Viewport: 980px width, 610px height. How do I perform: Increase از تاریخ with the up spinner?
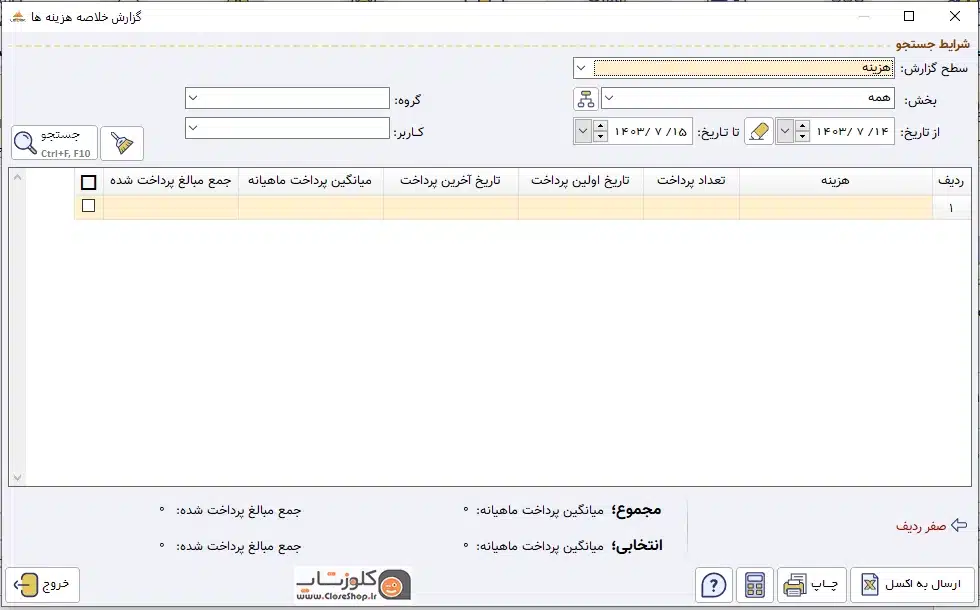tap(802, 126)
